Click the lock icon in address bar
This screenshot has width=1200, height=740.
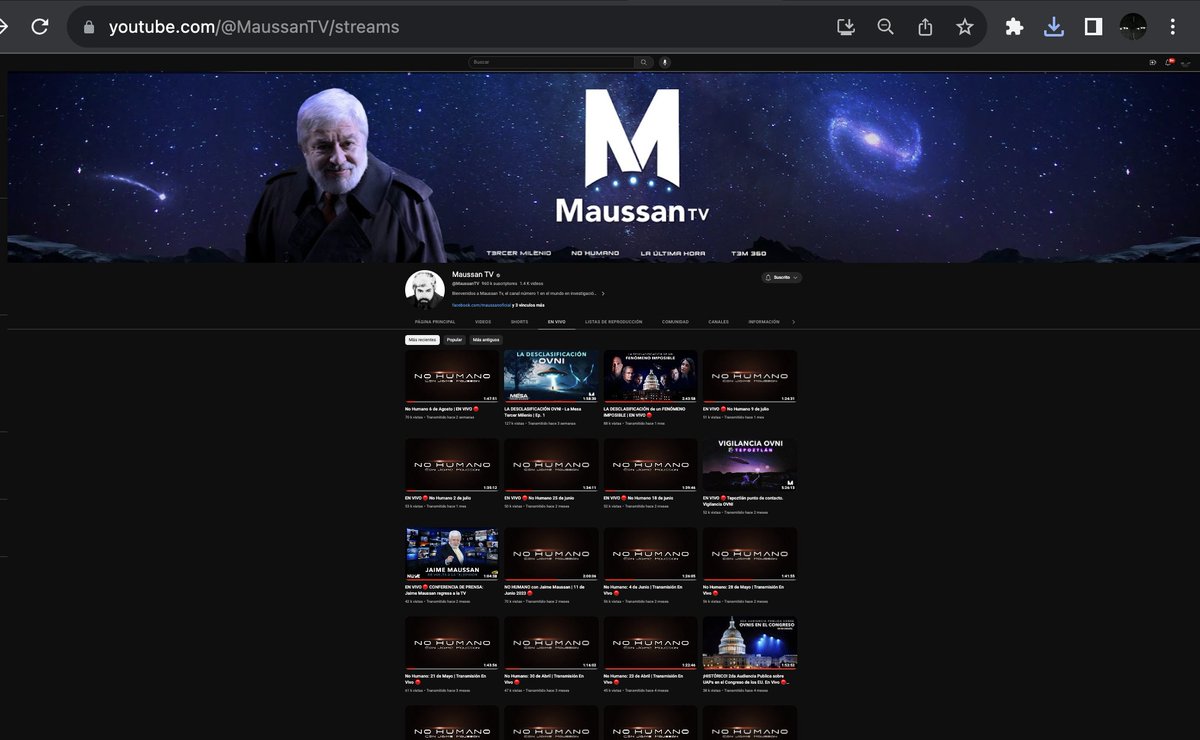tap(89, 27)
